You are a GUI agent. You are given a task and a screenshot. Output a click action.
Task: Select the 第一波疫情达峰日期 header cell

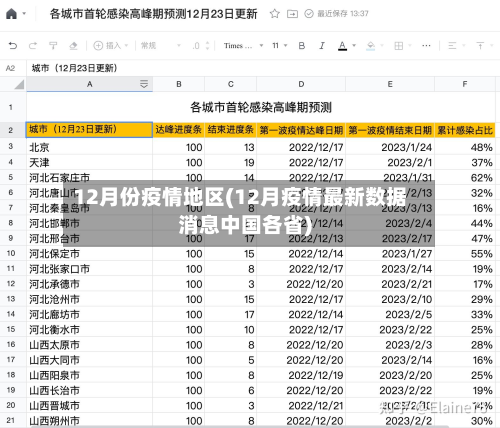click(x=301, y=130)
